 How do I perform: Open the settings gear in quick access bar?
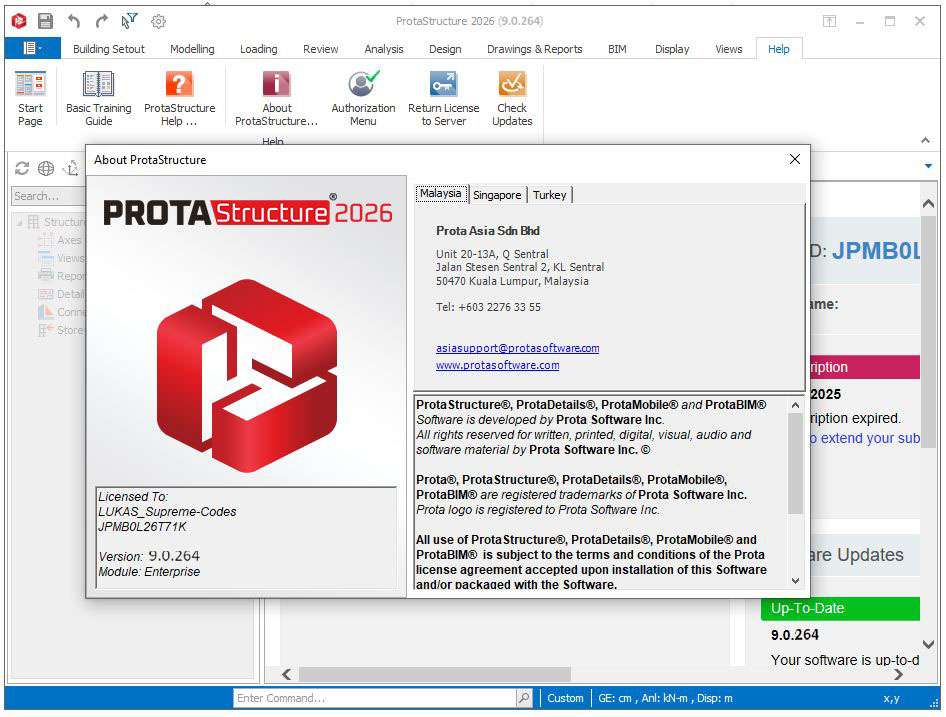[158, 21]
